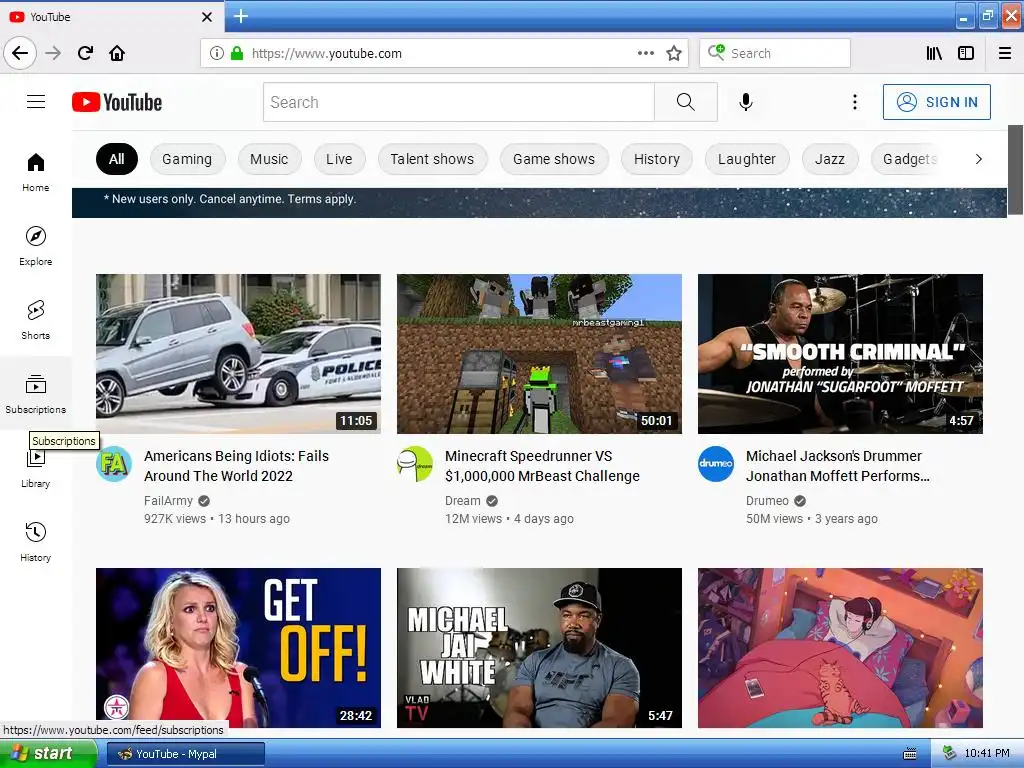Image resolution: width=1024 pixels, height=768 pixels.
Task: Click the YouTube search magnifier button
Action: pyautogui.click(x=686, y=102)
